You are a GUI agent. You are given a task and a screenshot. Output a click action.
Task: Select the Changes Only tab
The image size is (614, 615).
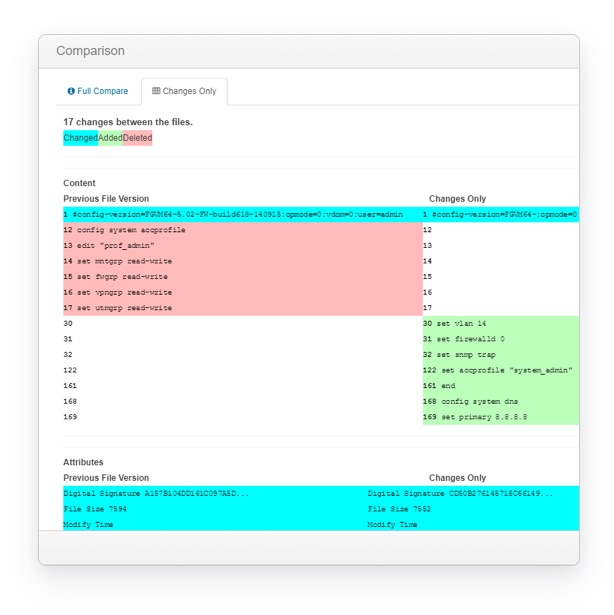184,91
